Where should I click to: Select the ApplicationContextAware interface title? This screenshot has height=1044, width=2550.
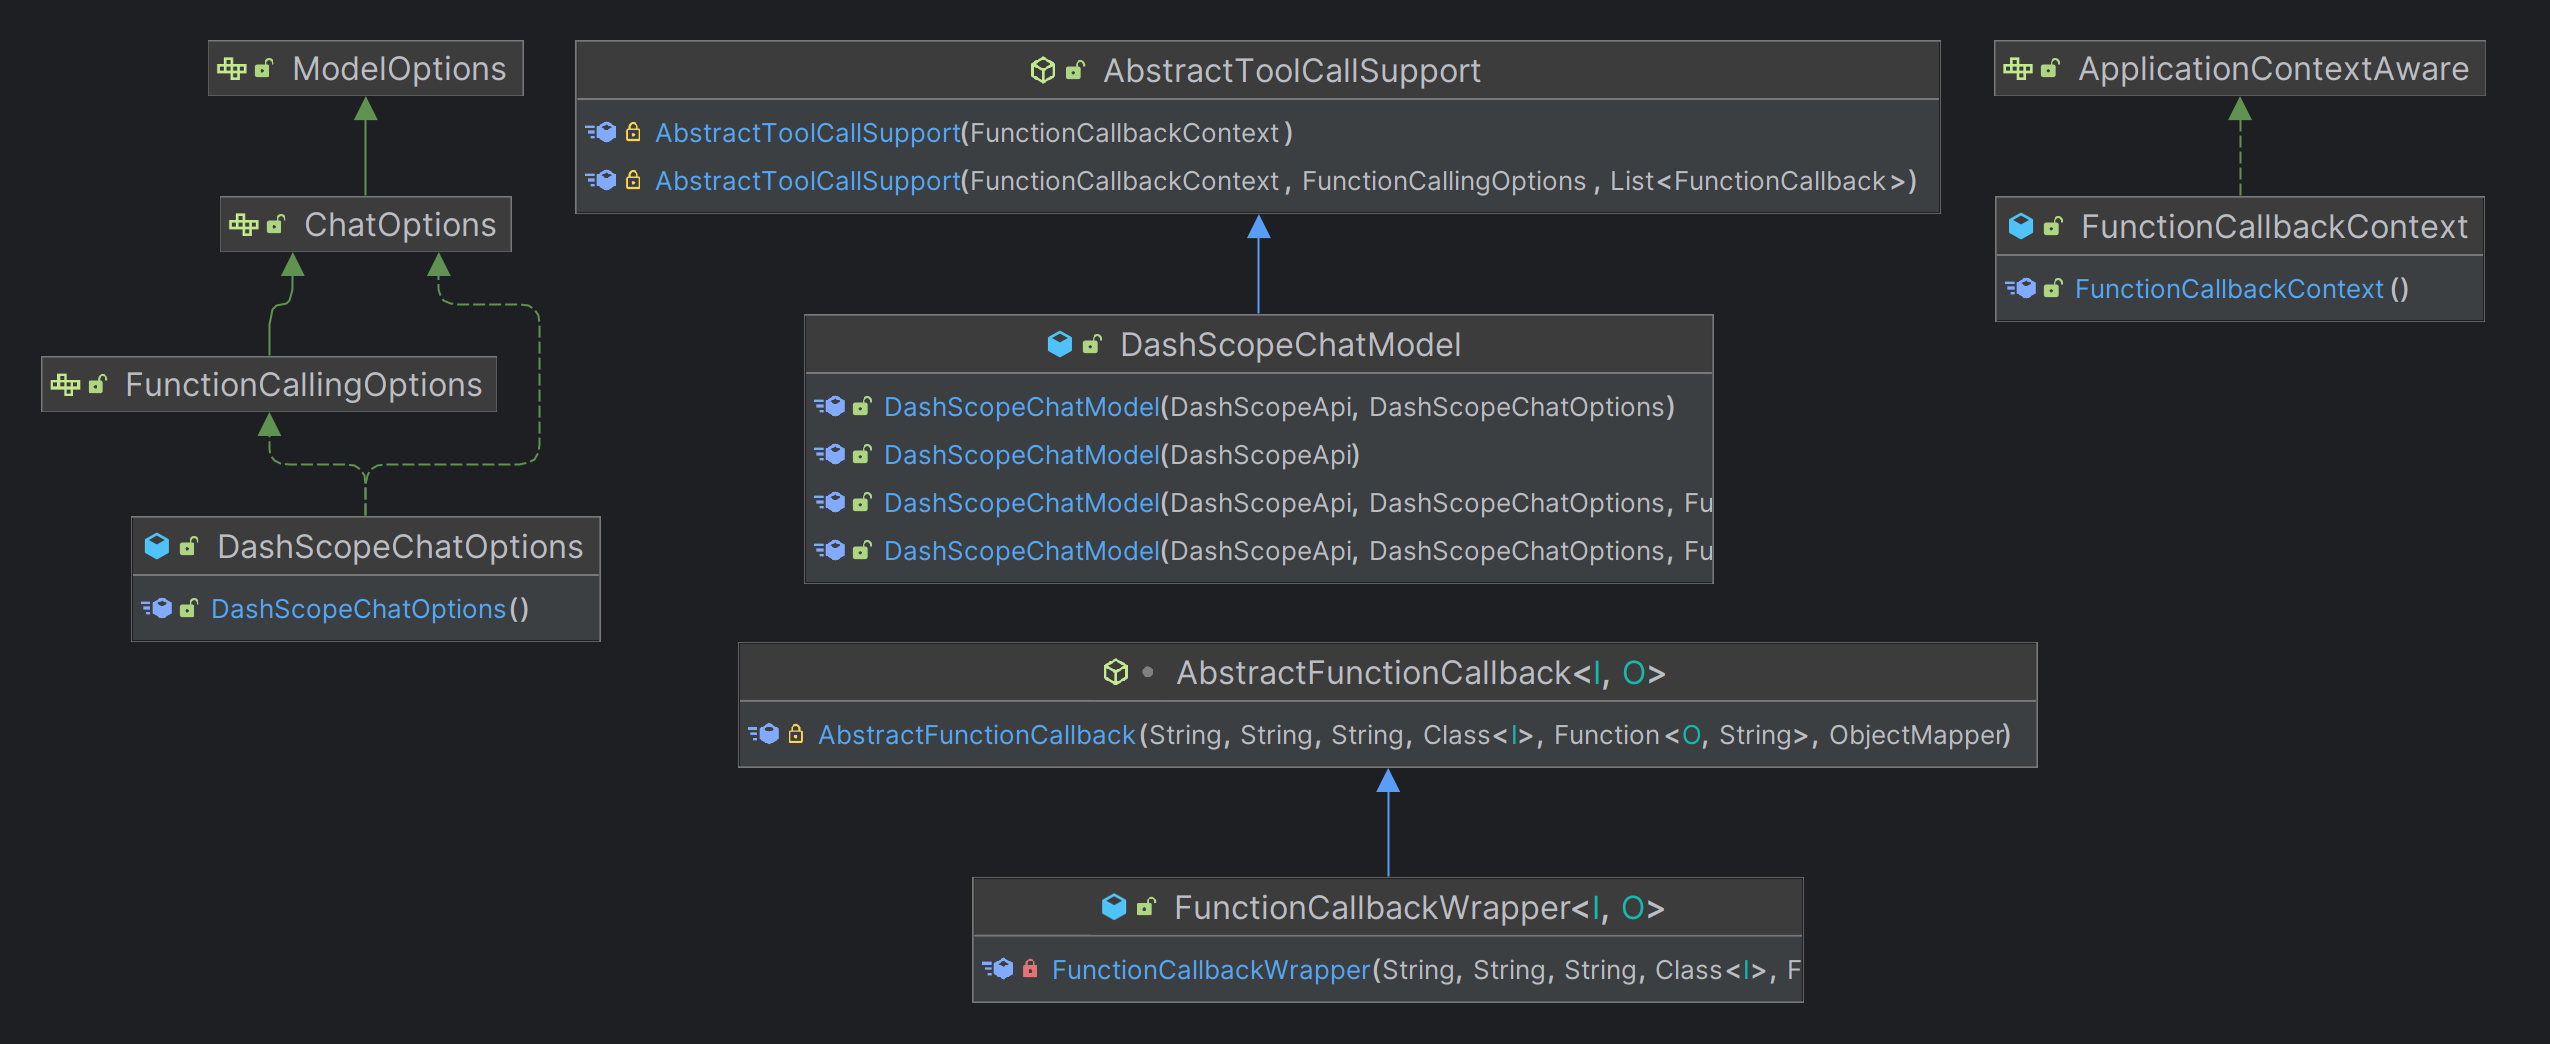coord(2273,69)
